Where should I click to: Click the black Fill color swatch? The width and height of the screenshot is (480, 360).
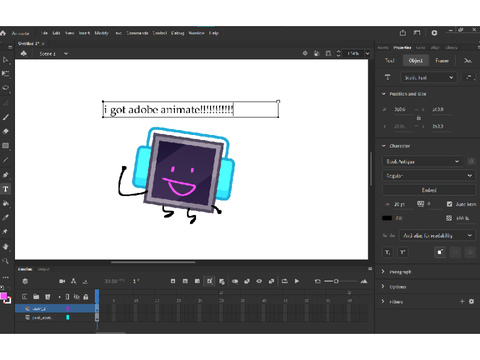(x=387, y=218)
